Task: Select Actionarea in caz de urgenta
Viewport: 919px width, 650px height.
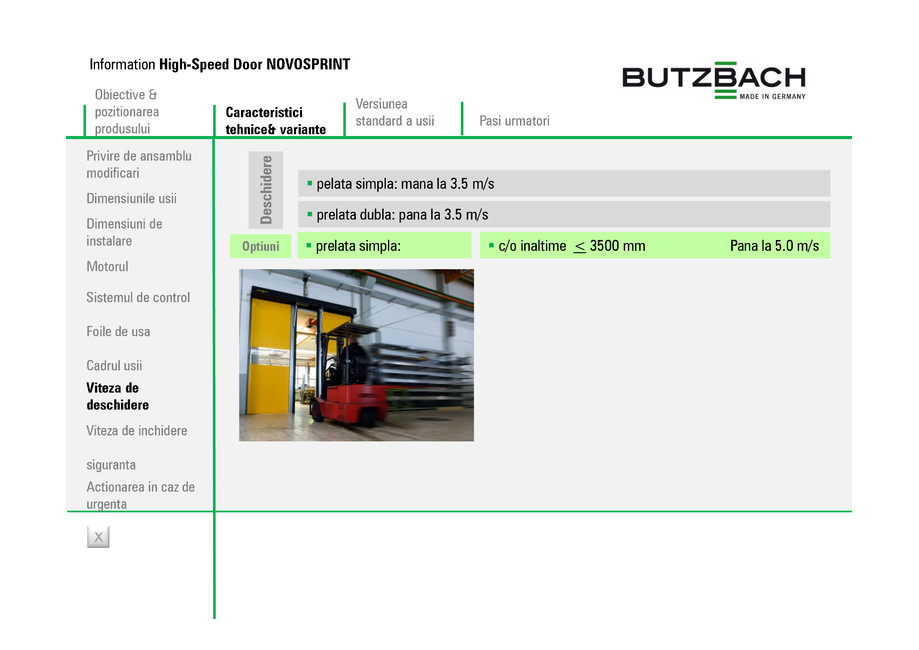Action: (140, 495)
